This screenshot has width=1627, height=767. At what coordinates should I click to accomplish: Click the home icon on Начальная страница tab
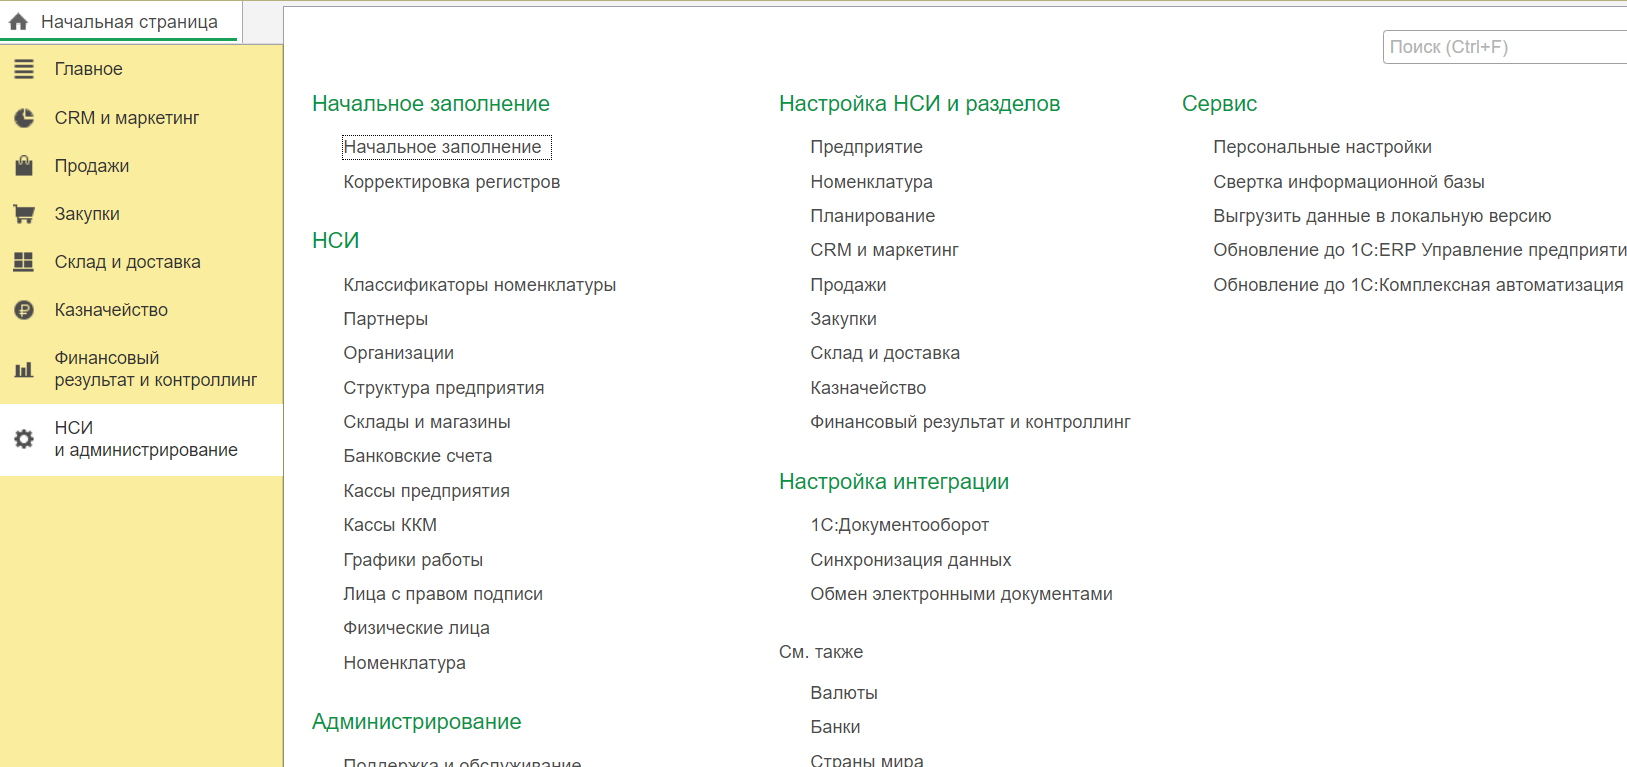pyautogui.click(x=18, y=22)
